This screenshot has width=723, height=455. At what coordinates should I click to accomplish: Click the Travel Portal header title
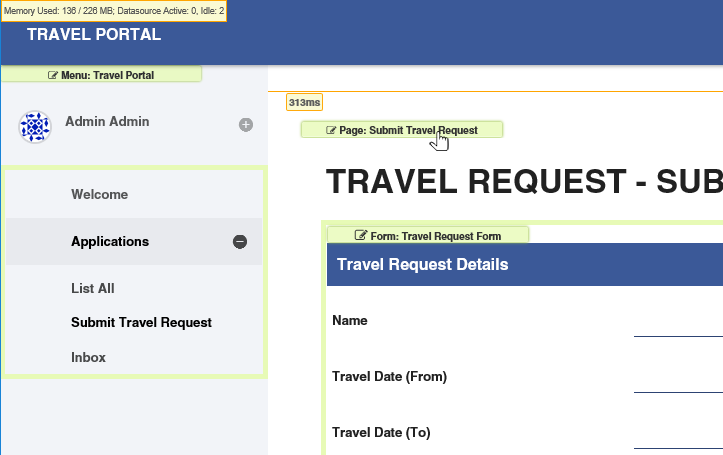(x=94, y=35)
